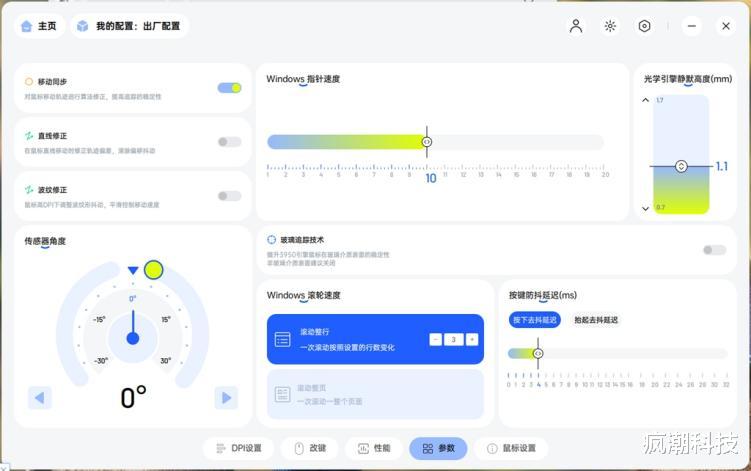Click the pointer speed value 10
This screenshot has height=471, width=751.
pos(431,178)
